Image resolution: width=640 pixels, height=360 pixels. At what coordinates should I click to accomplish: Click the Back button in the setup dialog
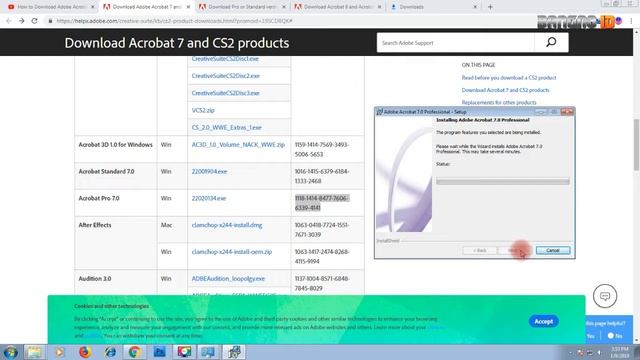[480, 250]
